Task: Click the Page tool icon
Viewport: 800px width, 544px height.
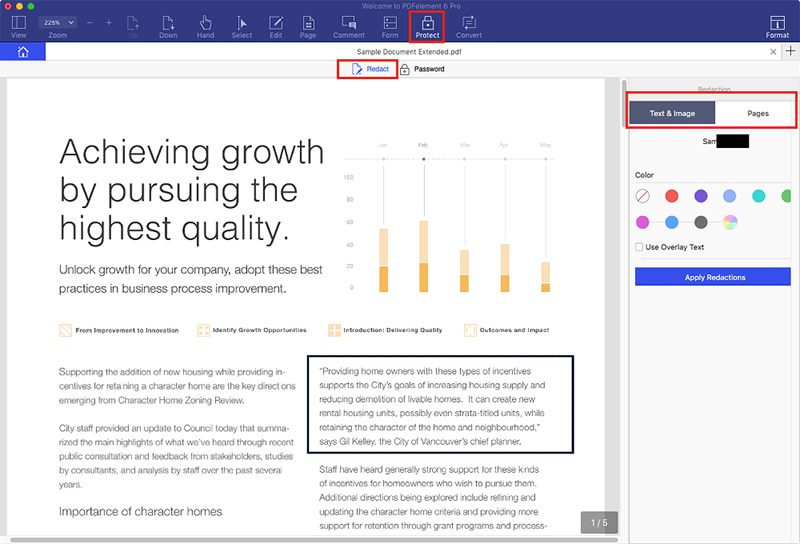Action: 308,25
